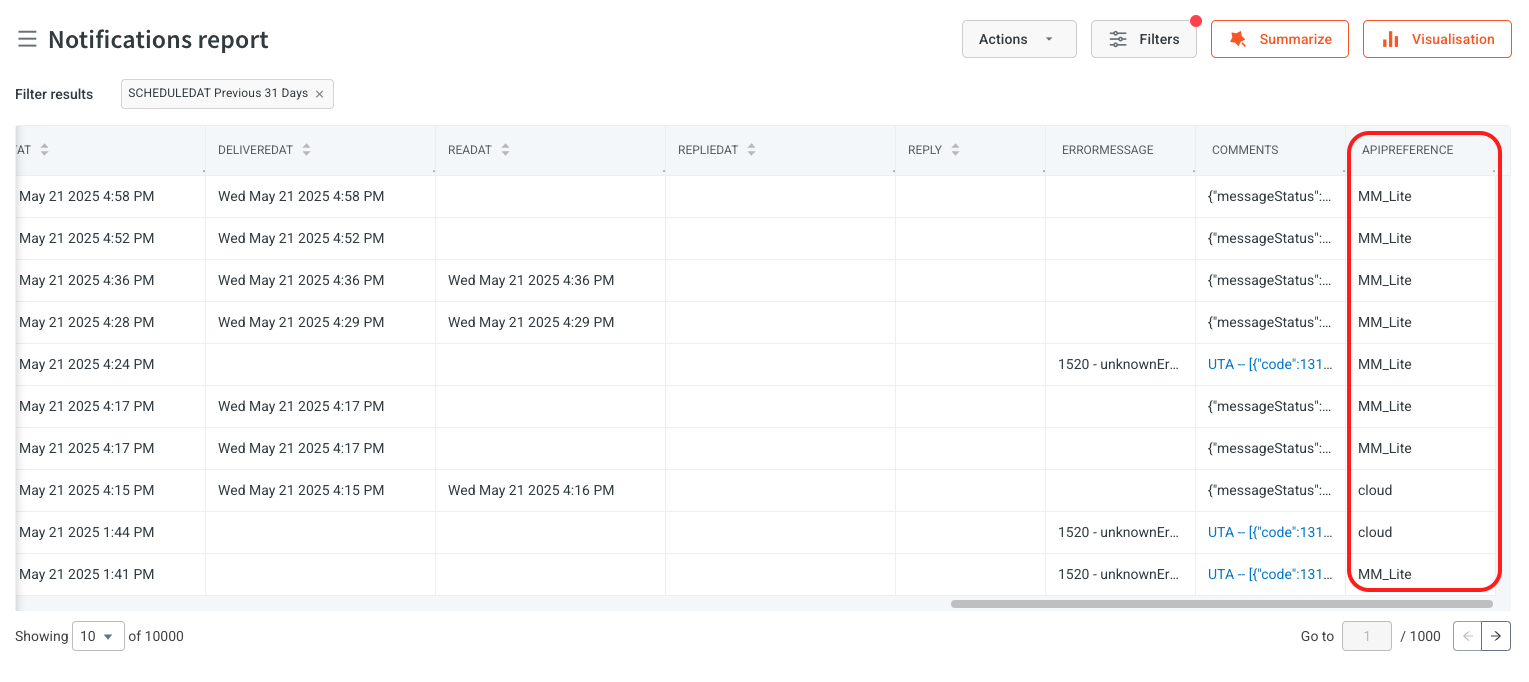Click the messageStatus comment in the 4:58 PM row
This screenshot has height=682, width=1529.
1270,196
